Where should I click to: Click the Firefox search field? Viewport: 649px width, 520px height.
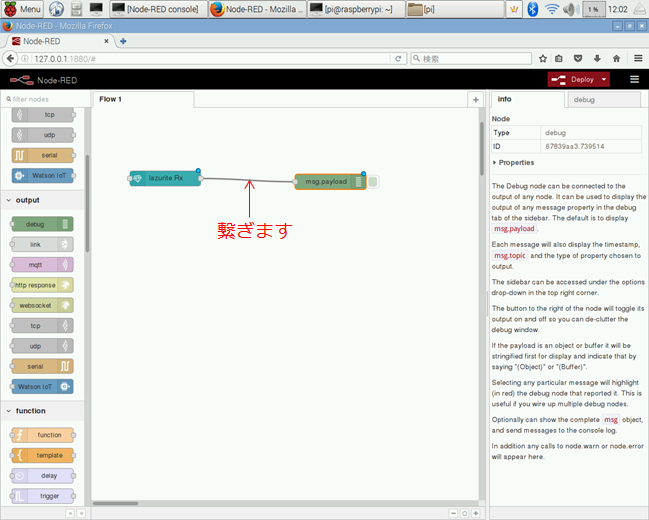(471, 59)
